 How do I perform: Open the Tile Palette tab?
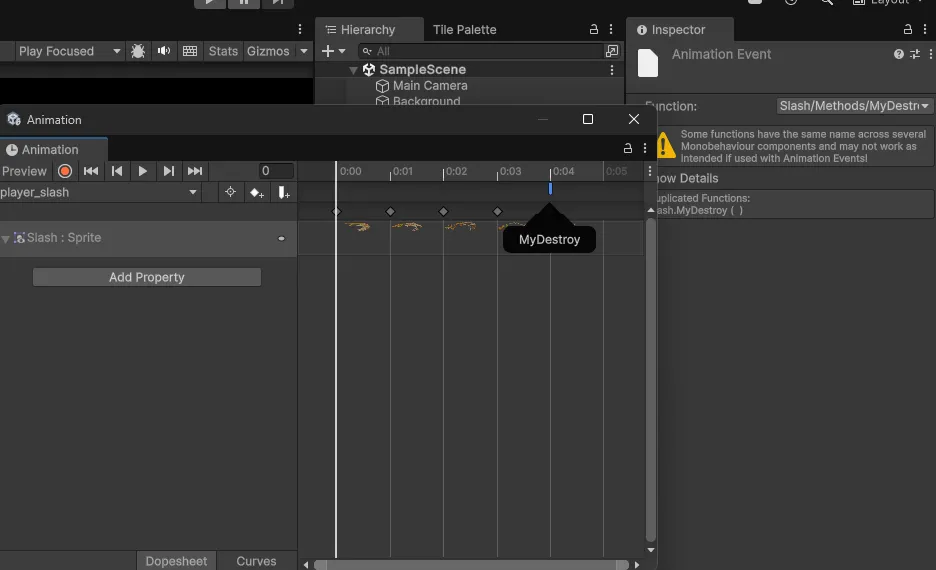[x=464, y=30]
